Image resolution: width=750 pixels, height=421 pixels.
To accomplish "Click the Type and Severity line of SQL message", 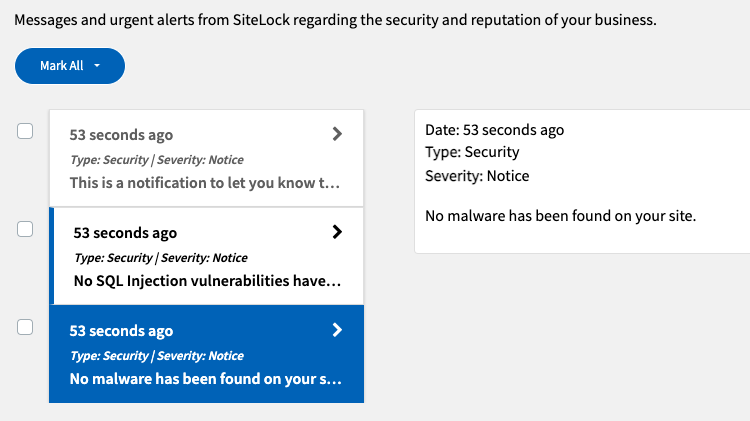I will pyautogui.click(x=161, y=258).
